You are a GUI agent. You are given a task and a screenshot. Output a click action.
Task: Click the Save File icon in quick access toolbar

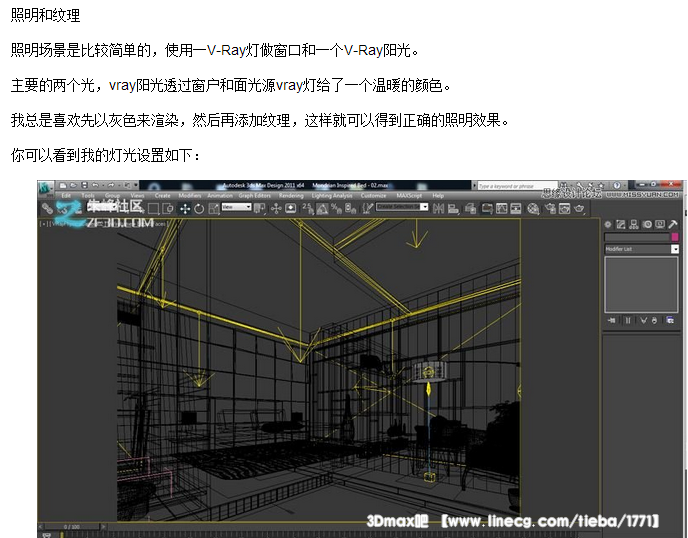coord(85,185)
